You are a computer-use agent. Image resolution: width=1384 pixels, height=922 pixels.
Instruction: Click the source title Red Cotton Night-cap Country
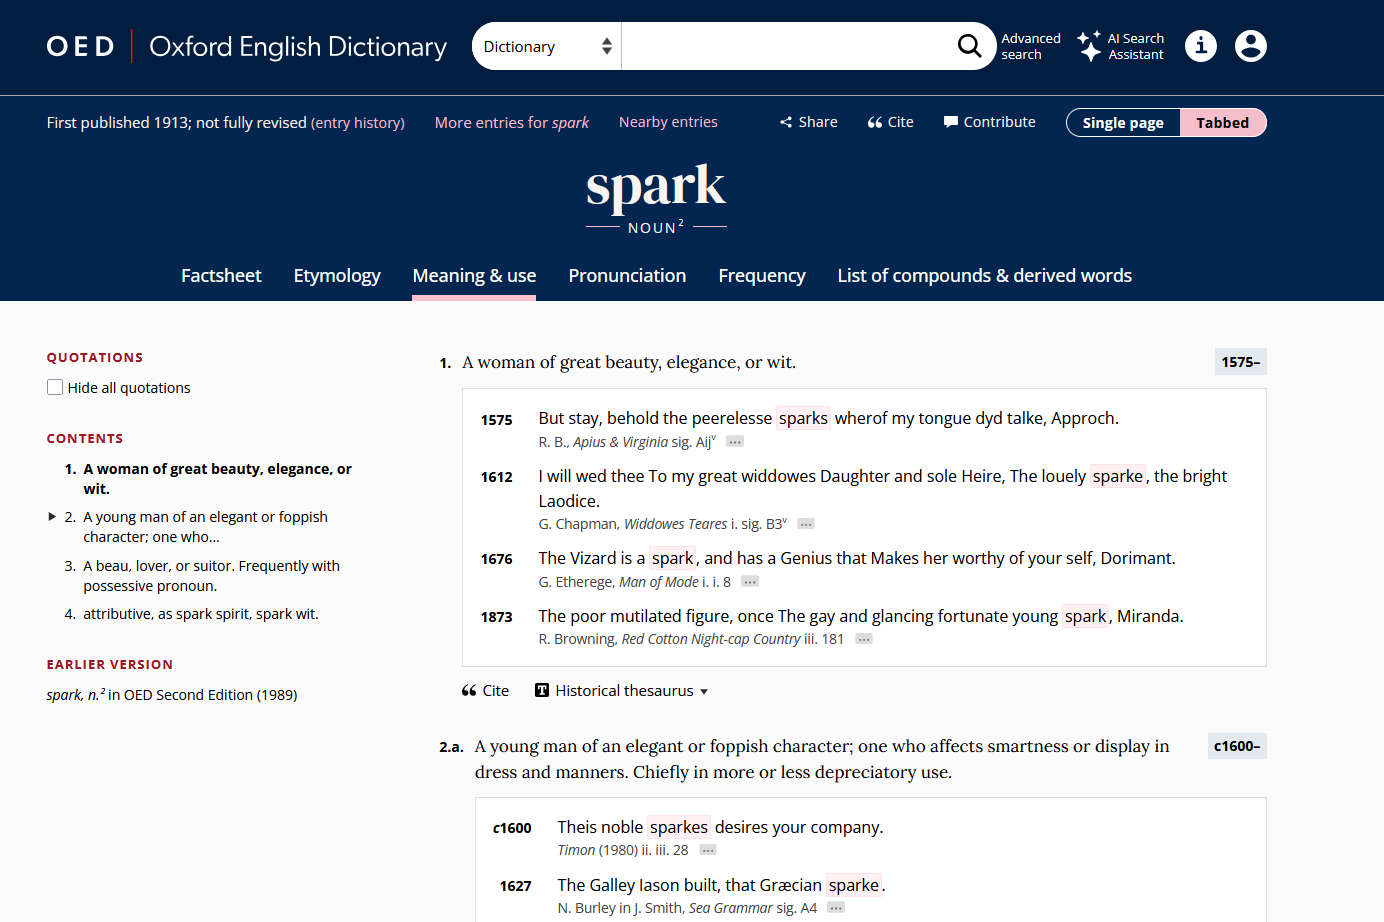click(711, 639)
